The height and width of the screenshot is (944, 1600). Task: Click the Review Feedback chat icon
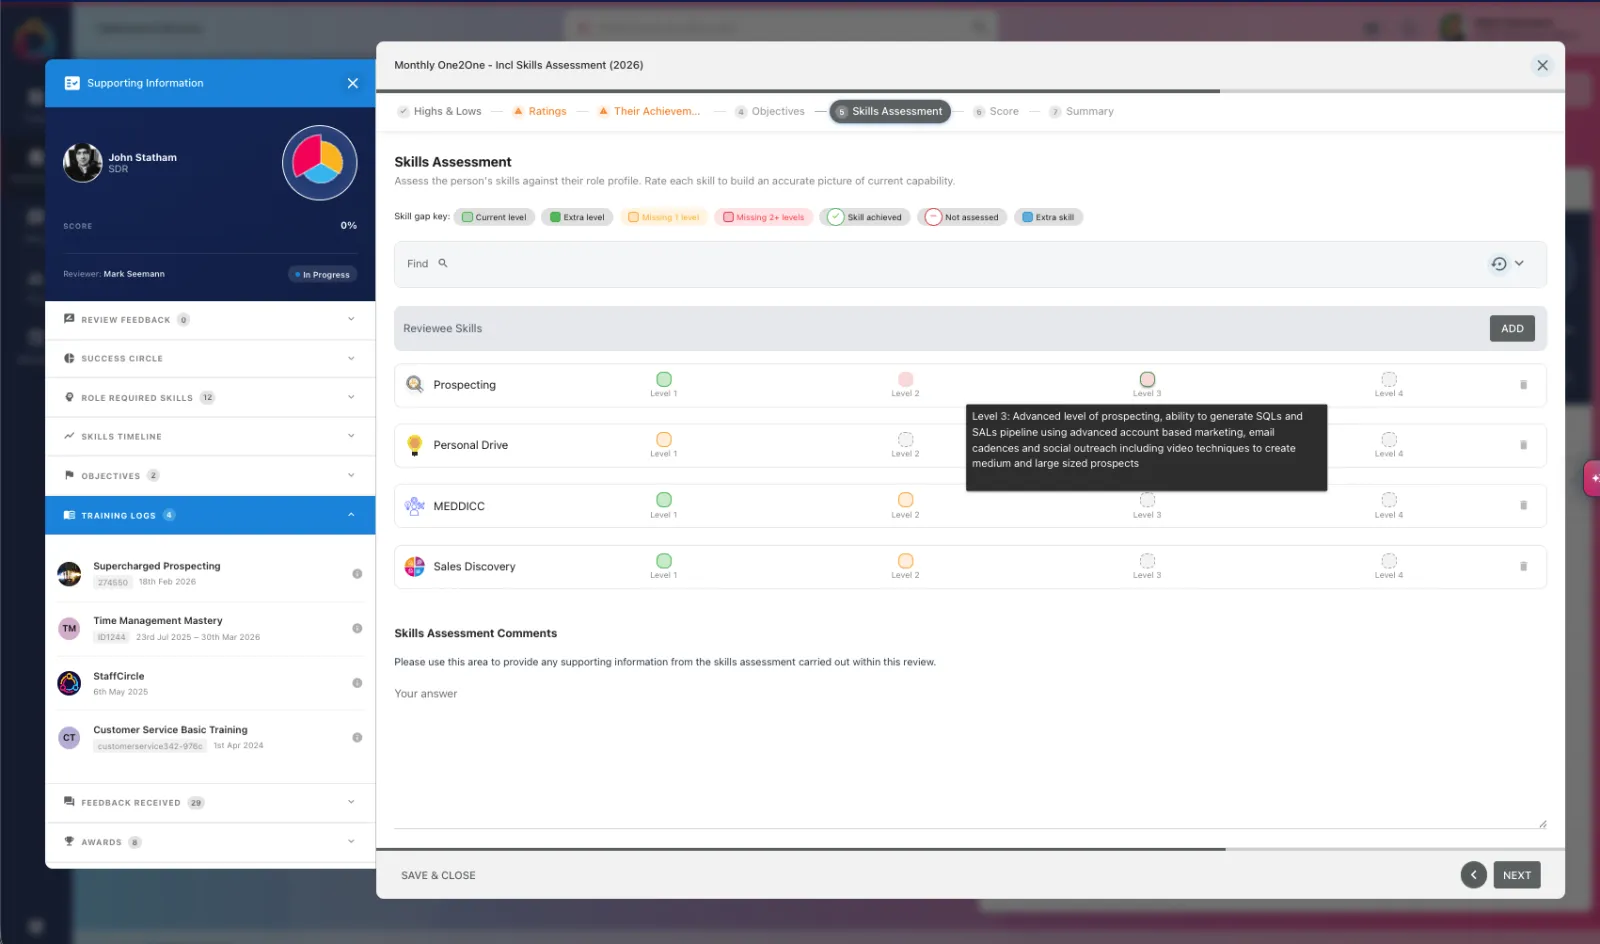click(x=69, y=319)
